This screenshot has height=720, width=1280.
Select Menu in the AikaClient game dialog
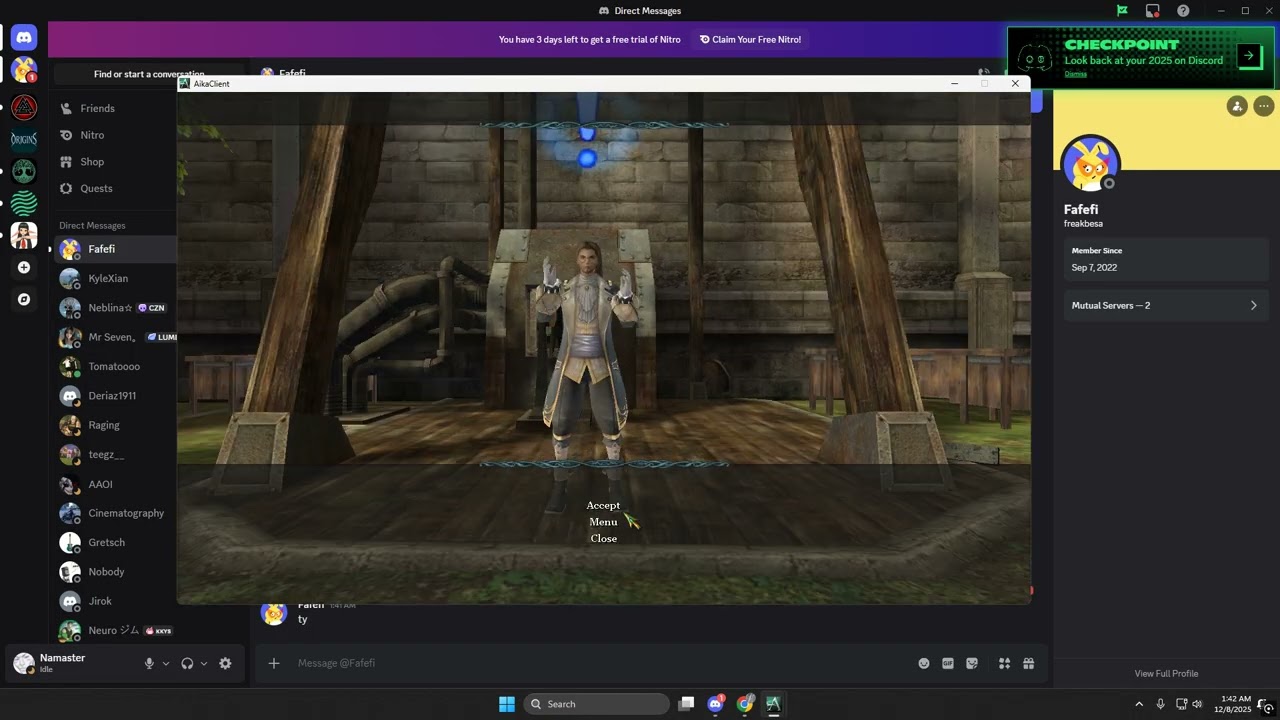point(603,522)
